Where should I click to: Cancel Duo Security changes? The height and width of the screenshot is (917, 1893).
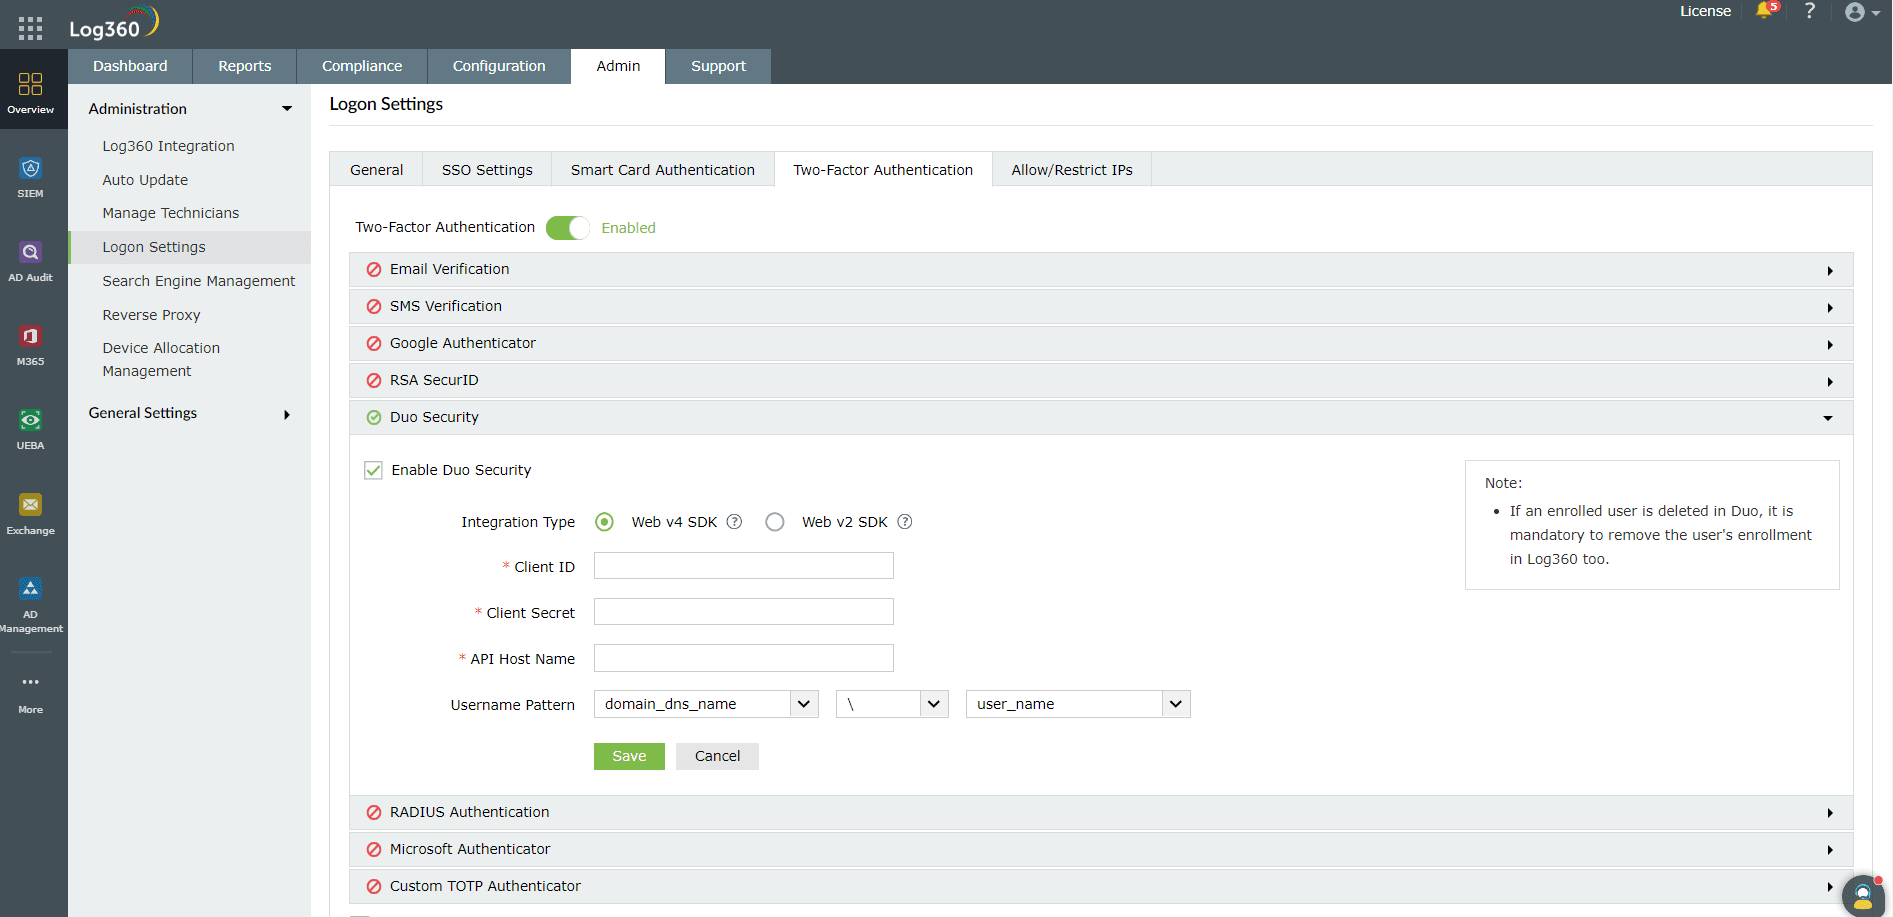(x=717, y=756)
